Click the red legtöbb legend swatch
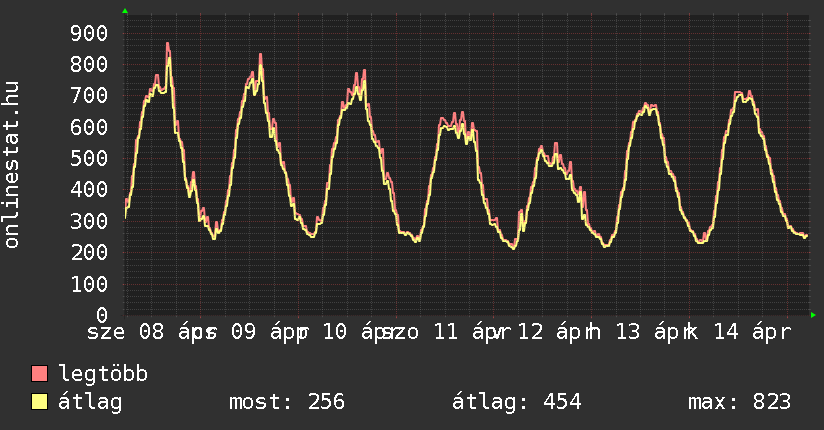The width and height of the screenshot is (824, 430). click(x=40, y=374)
